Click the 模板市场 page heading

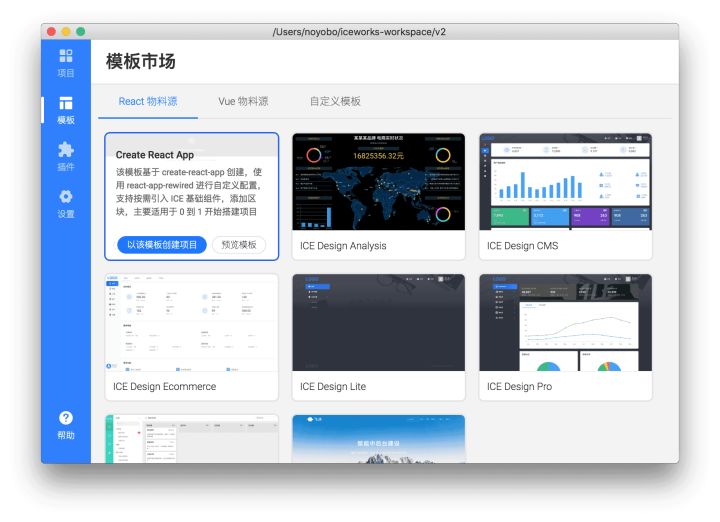tap(141, 62)
